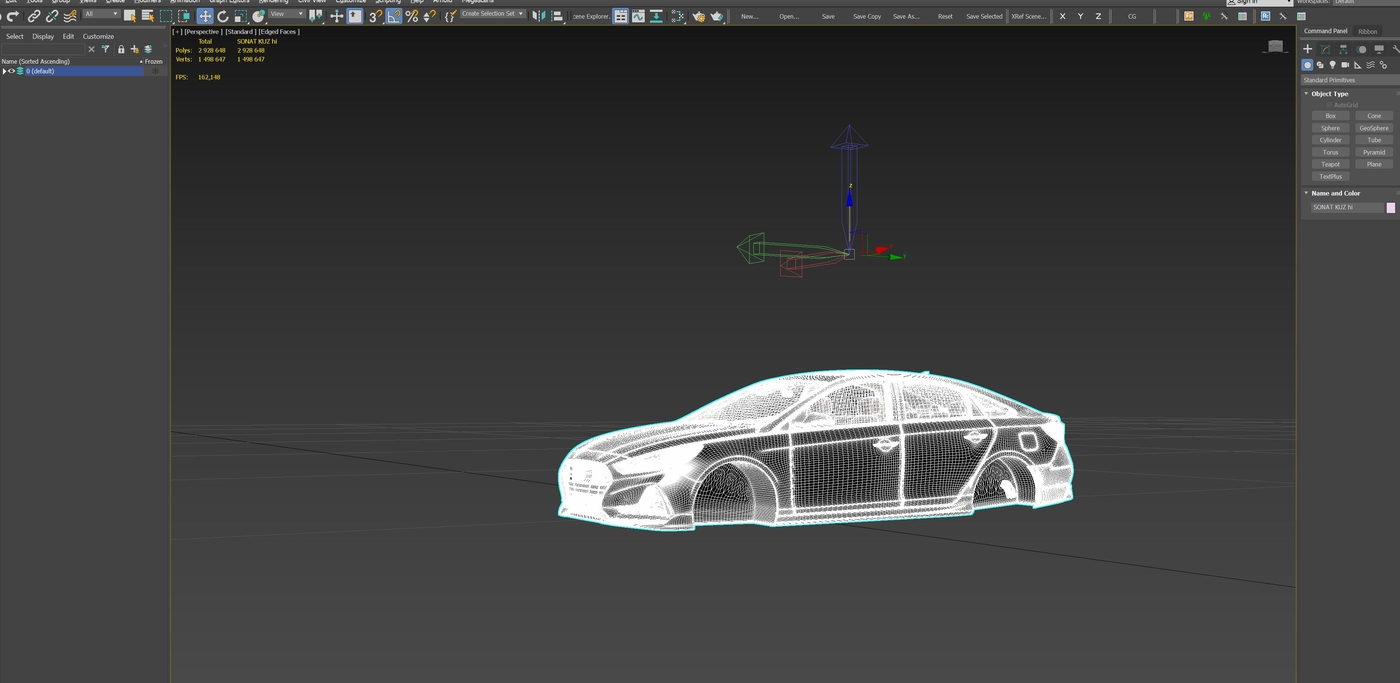Click Use Pivot Point Center icon
Image resolution: width=1400 pixels, height=683 pixels.
(x=316, y=16)
